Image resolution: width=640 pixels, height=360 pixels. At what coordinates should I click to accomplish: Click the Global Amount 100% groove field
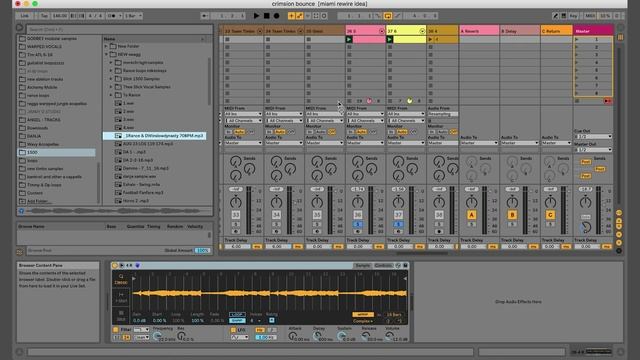click(x=202, y=250)
